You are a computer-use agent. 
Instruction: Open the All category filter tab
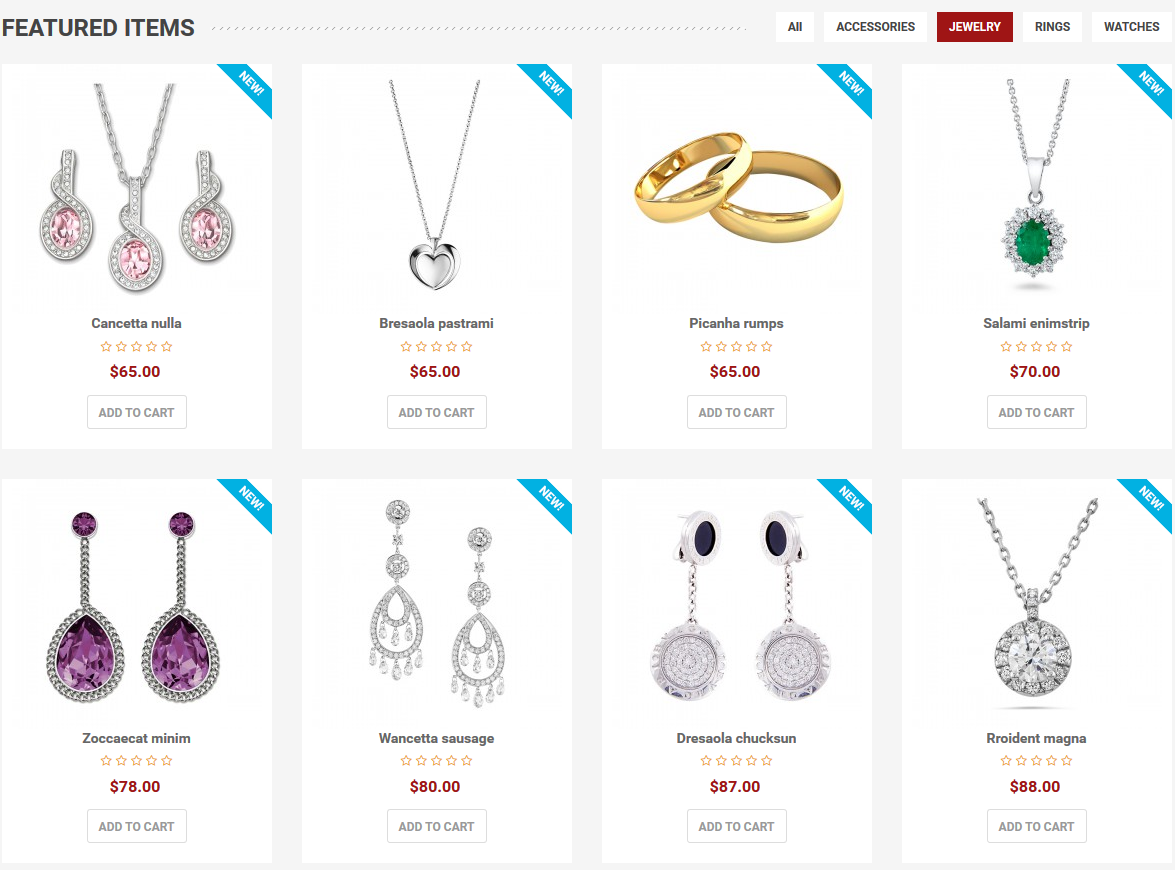tap(794, 27)
